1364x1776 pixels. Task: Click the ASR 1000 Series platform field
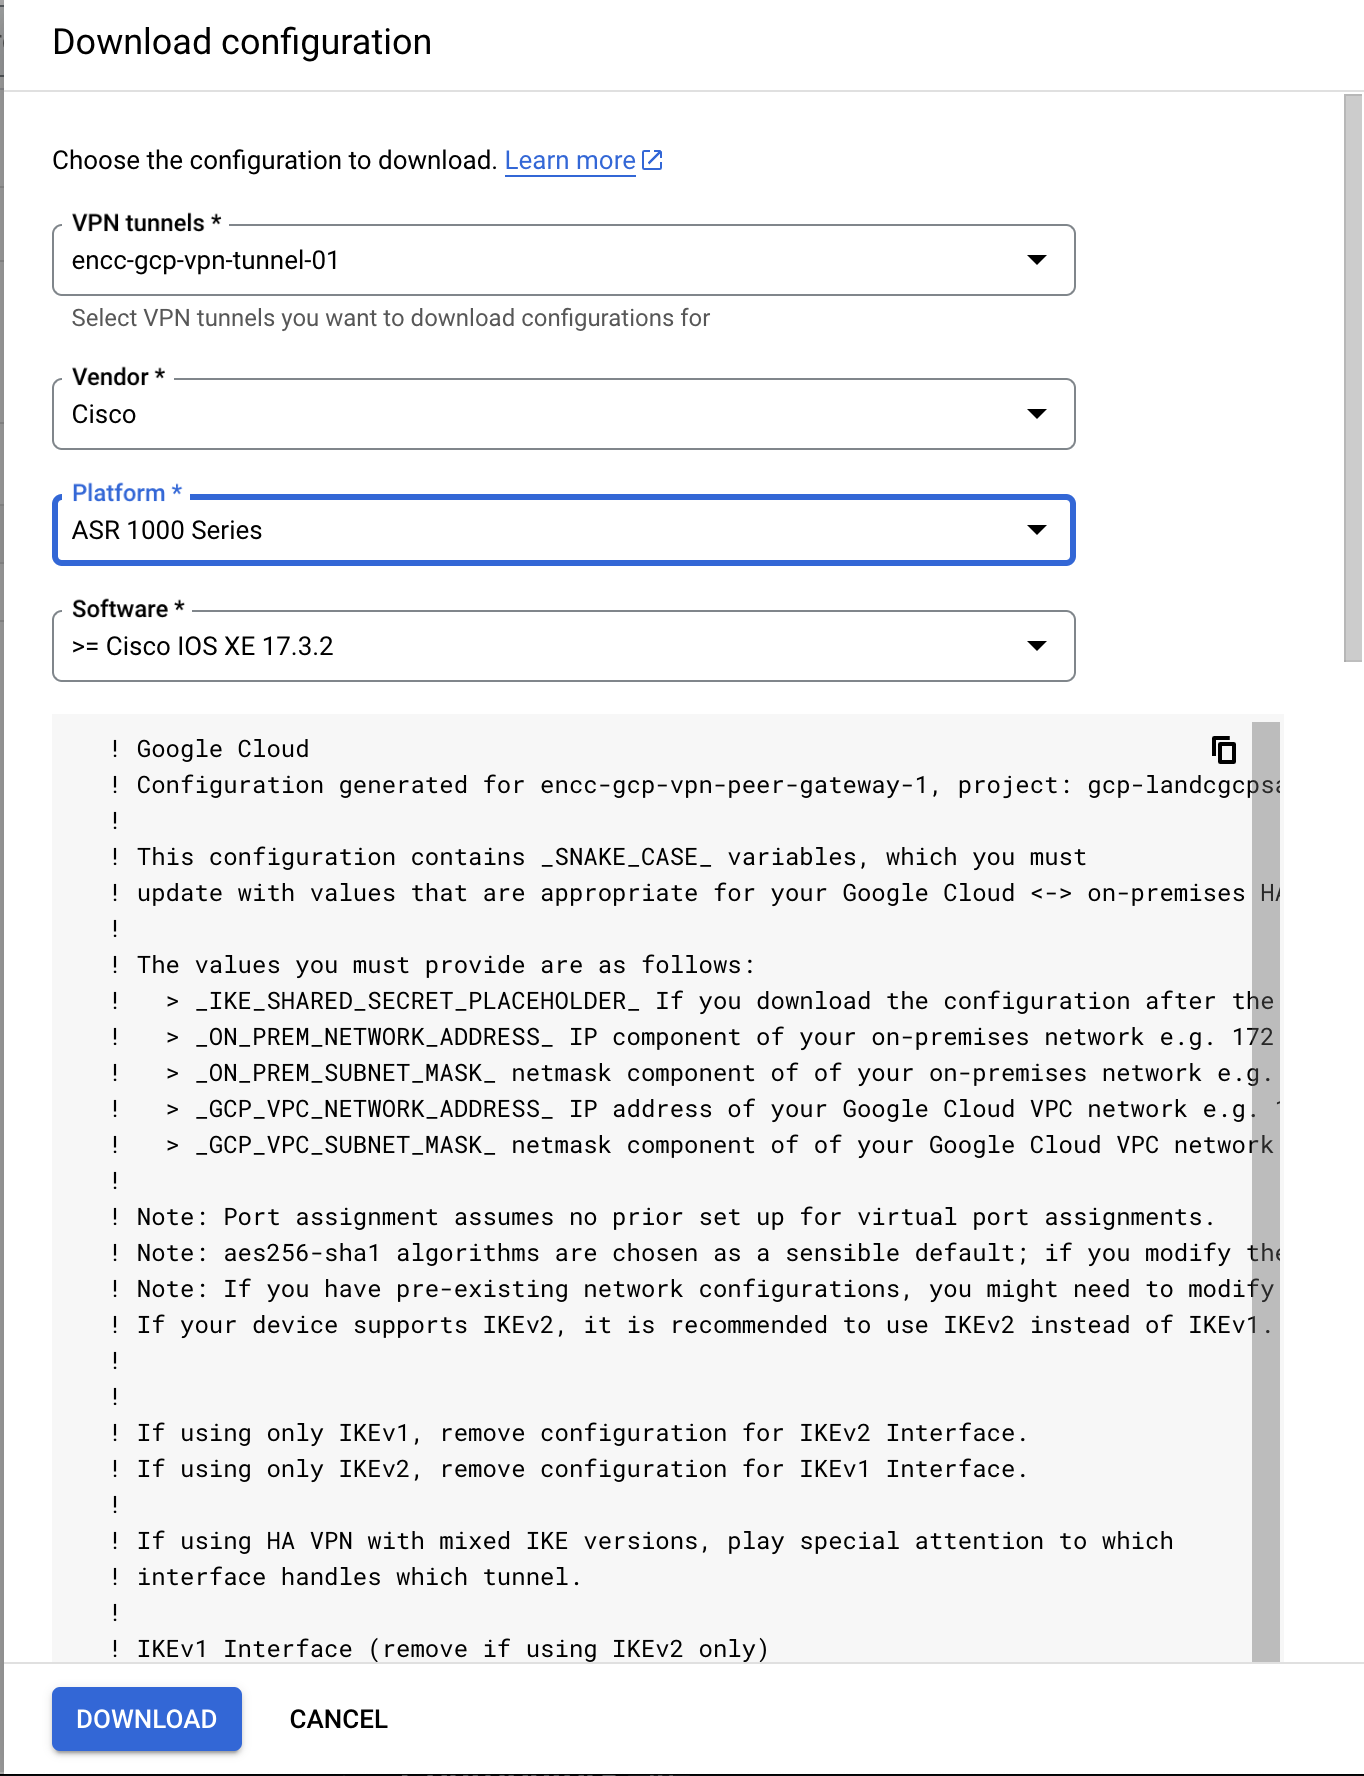[x=564, y=530]
